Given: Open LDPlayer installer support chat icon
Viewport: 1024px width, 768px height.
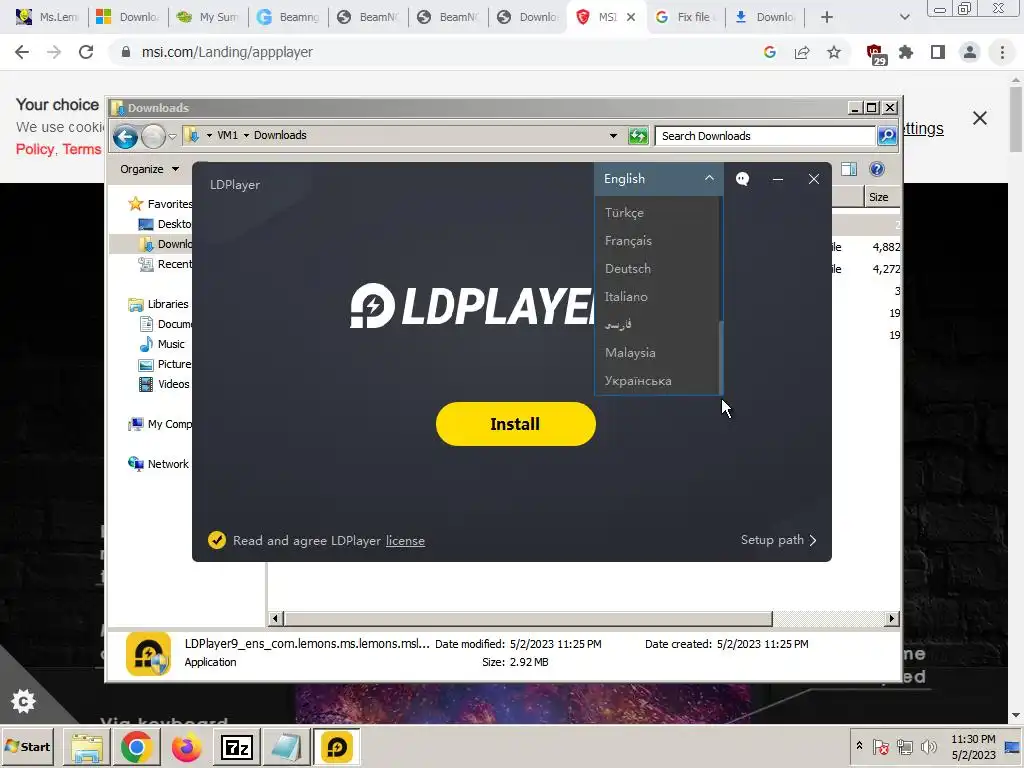Looking at the screenshot, I should point(743,179).
